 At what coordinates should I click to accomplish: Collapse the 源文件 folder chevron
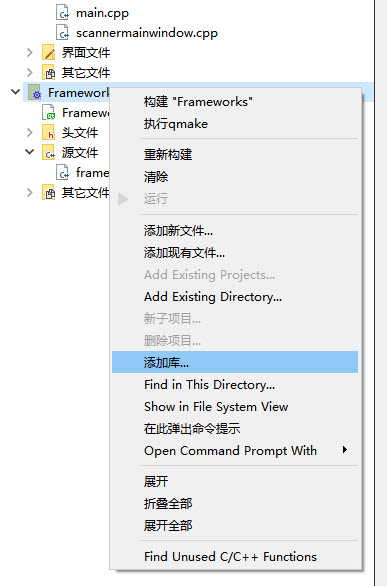click(30, 152)
